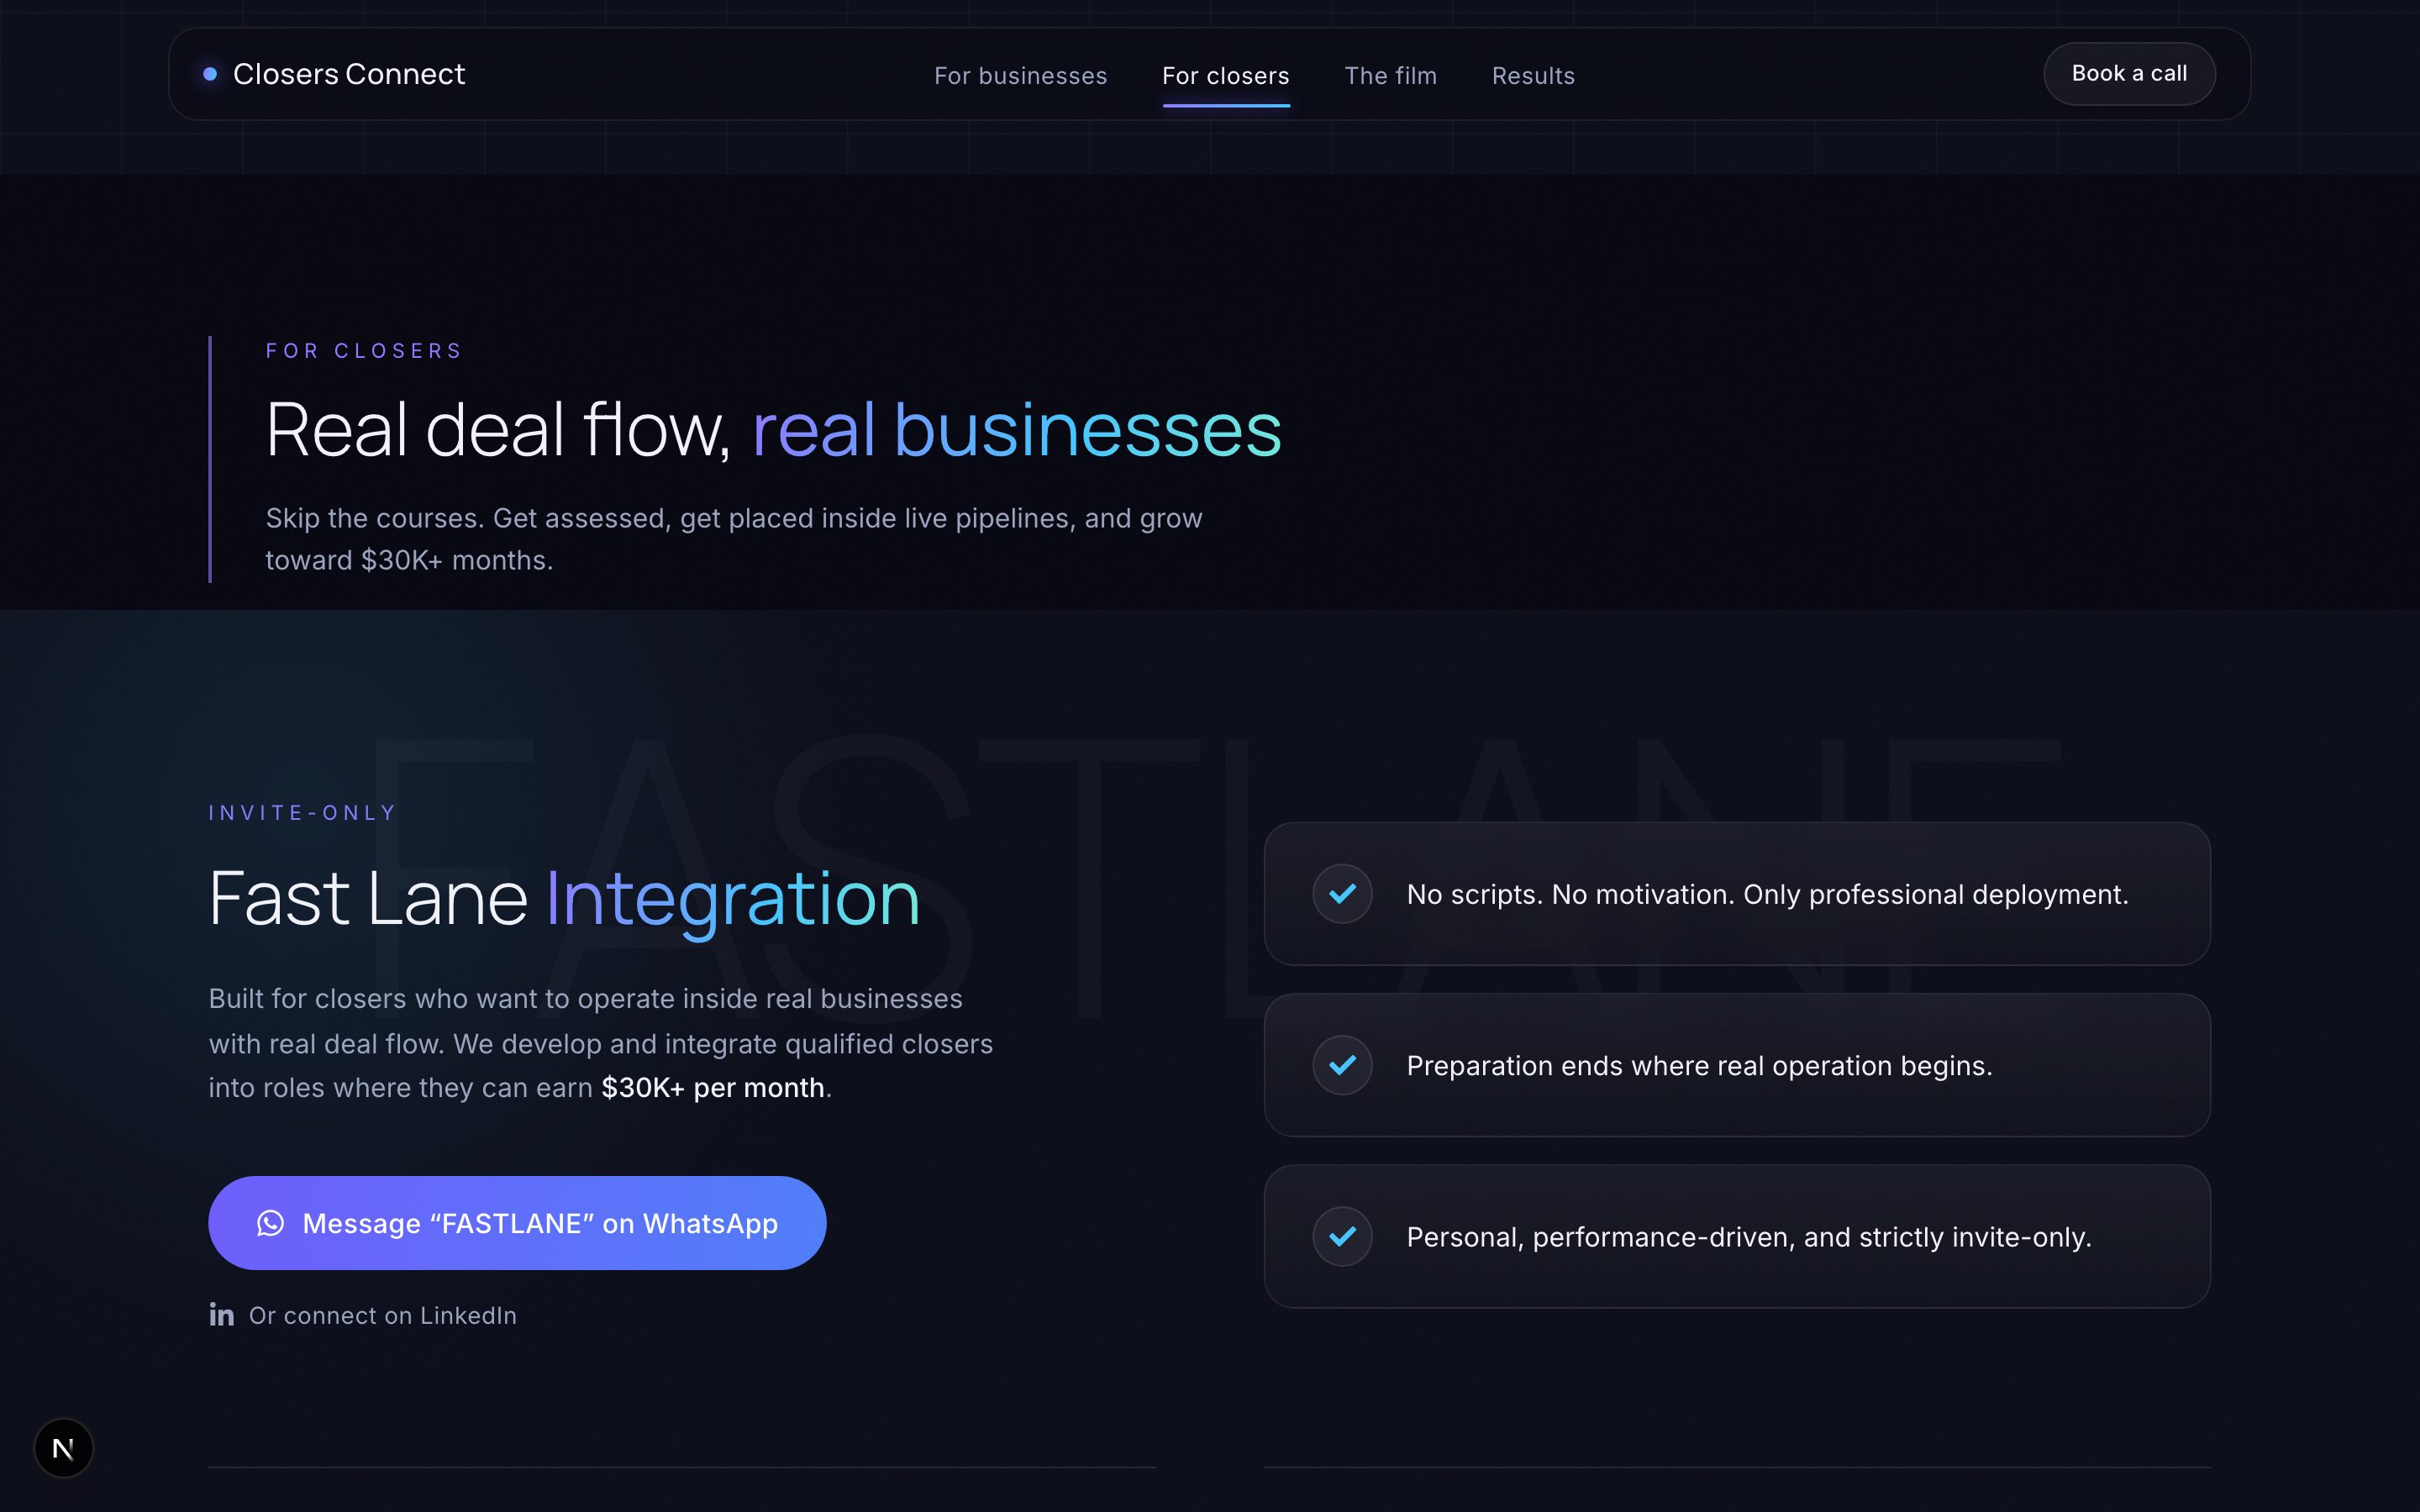Select the For closers nav item
Screen dimensions: 2420x1512
(1225, 76)
